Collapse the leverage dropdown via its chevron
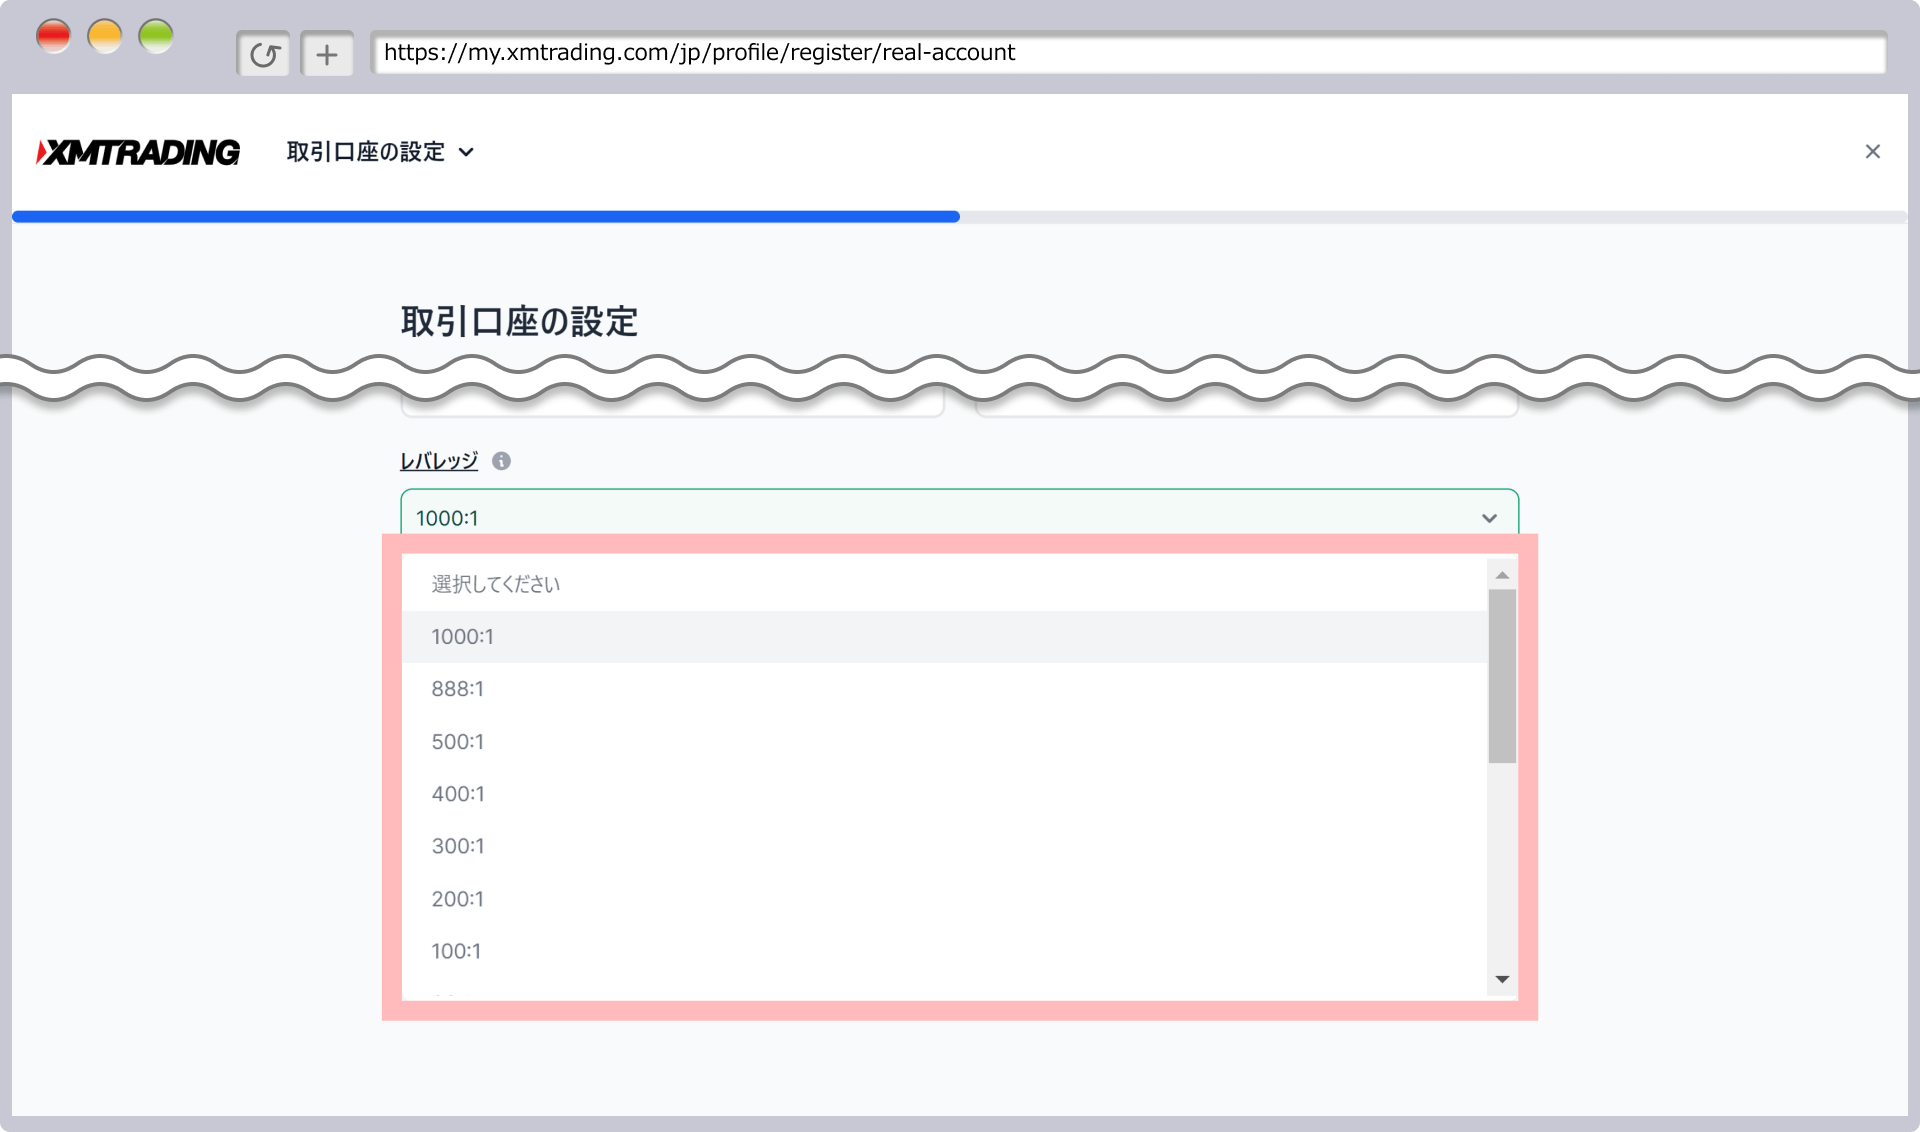 (1489, 518)
